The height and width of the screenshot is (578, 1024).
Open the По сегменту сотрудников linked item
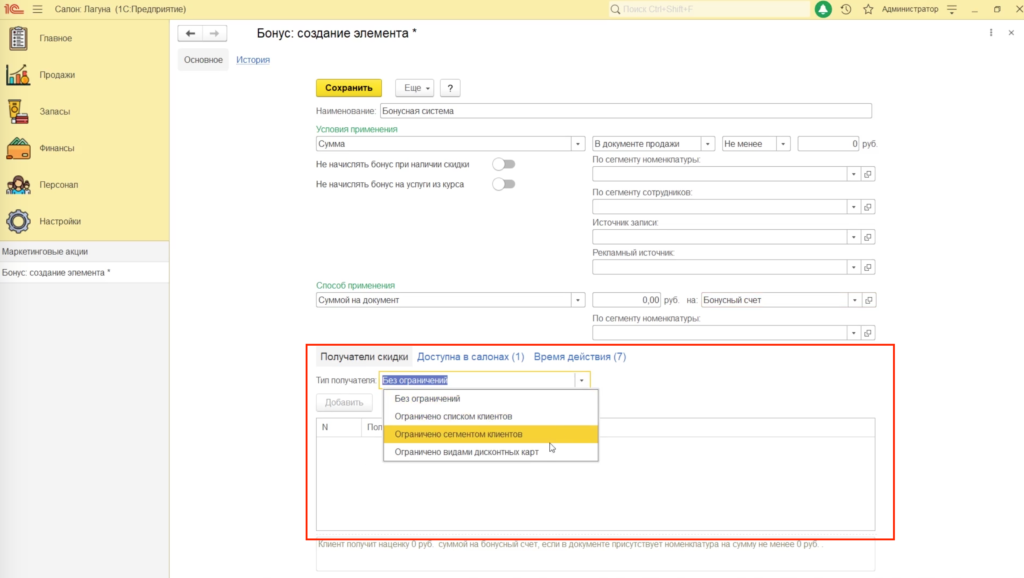click(868, 207)
